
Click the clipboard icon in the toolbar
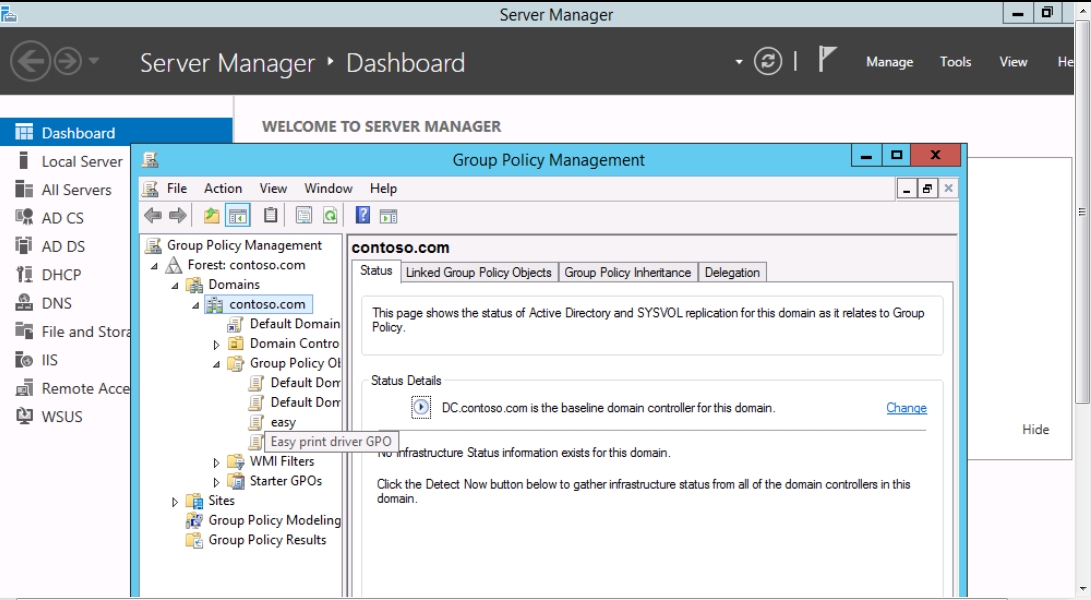pos(271,216)
